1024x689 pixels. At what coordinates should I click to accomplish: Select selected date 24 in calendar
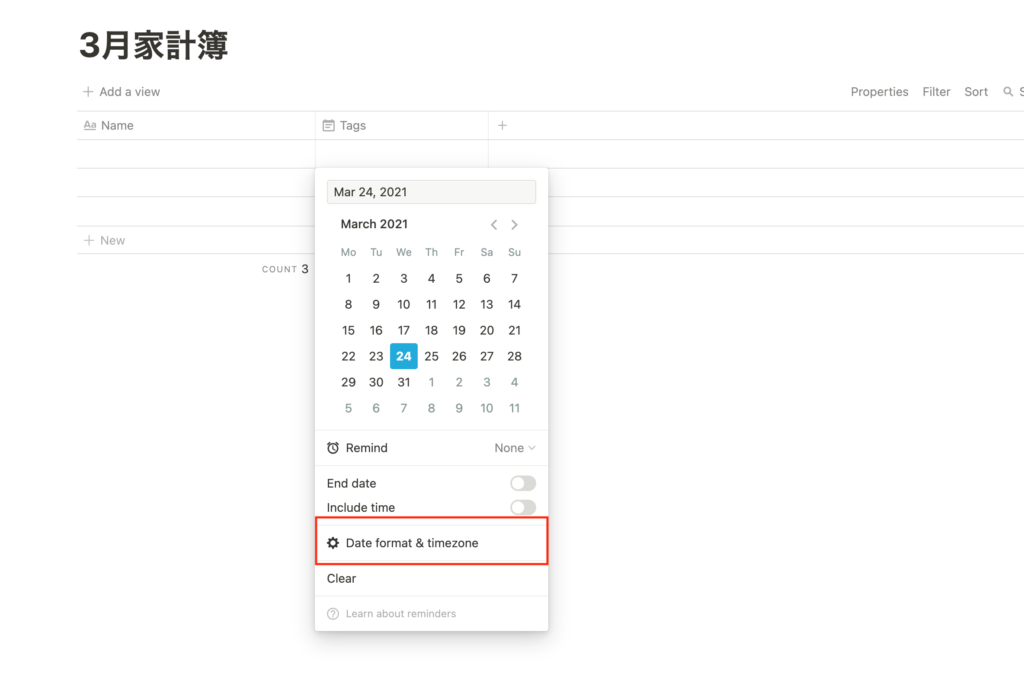tap(404, 356)
